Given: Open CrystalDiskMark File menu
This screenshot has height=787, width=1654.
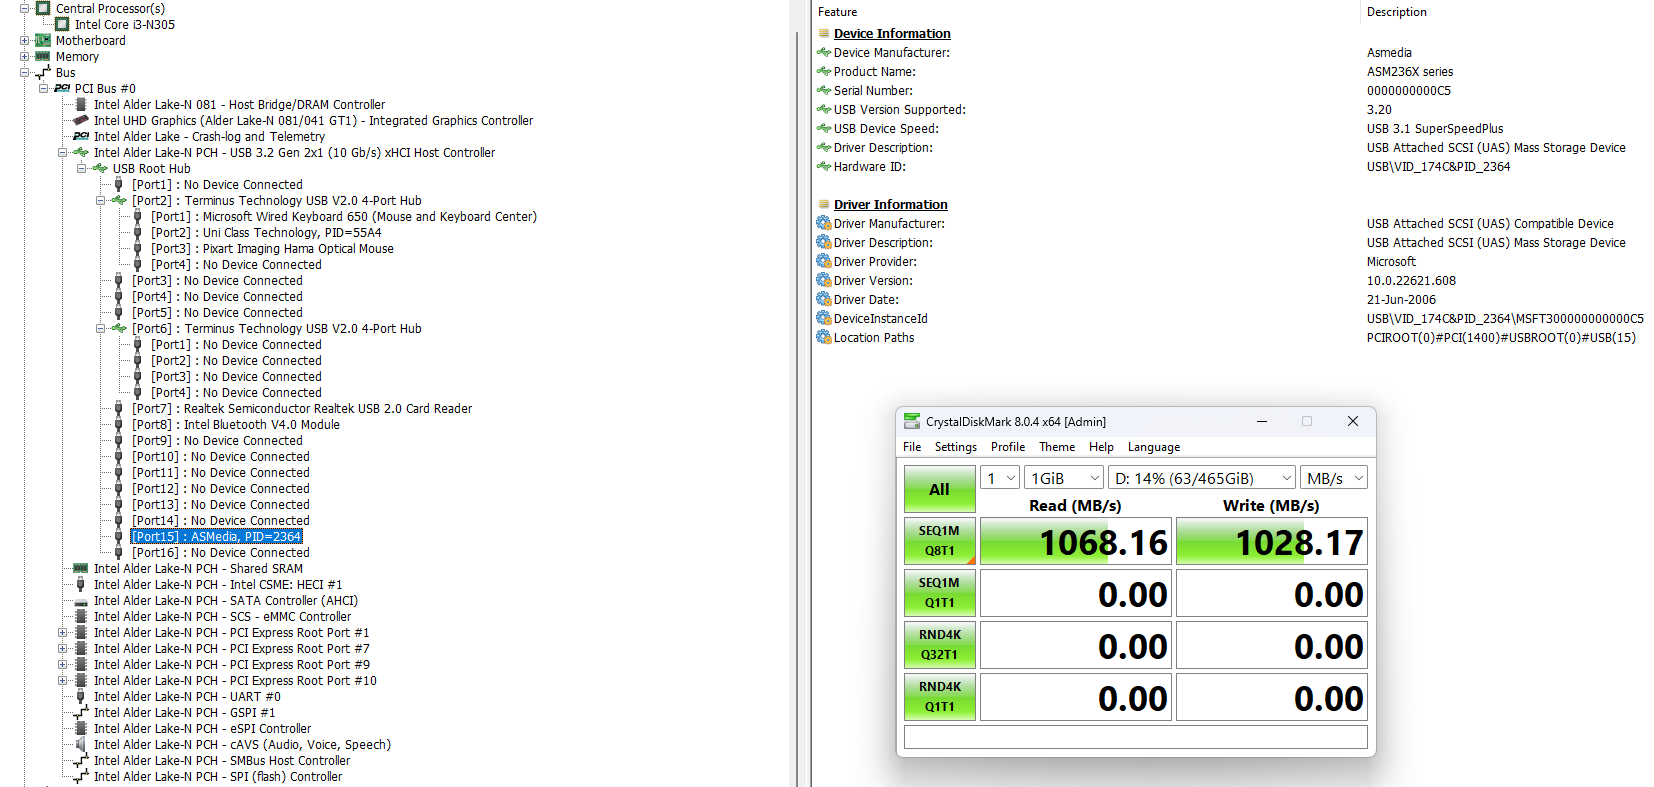Looking at the screenshot, I should pyautogui.click(x=912, y=447).
